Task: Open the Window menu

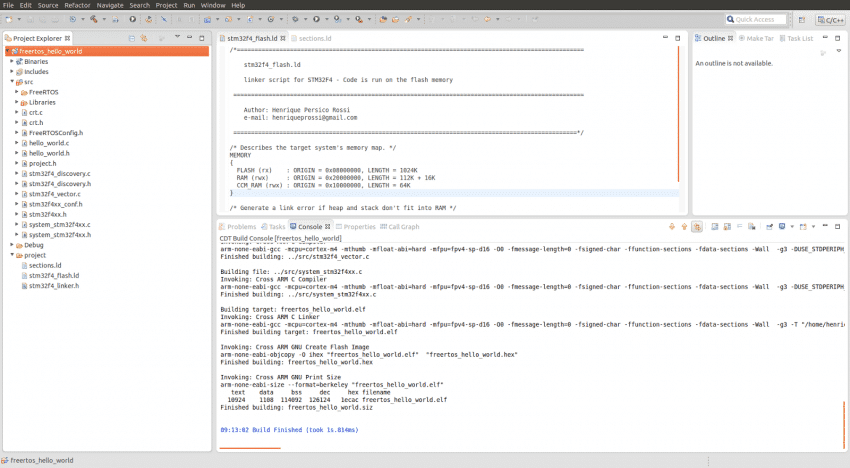Action: [x=213, y=5]
